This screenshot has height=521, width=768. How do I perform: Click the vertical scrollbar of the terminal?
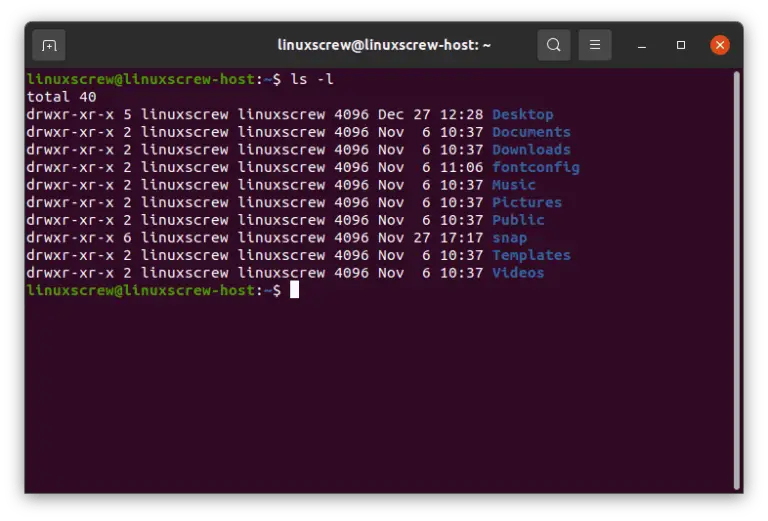(737, 280)
